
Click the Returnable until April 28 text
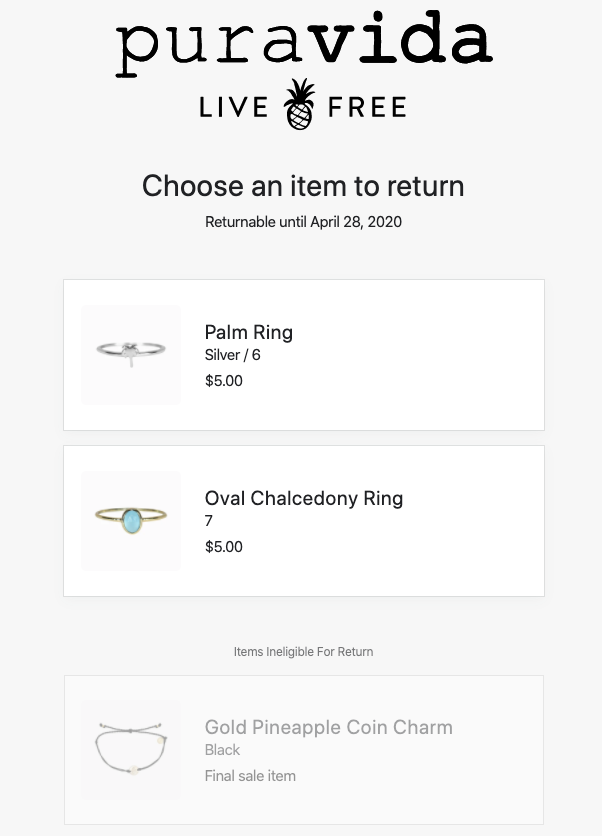303,222
